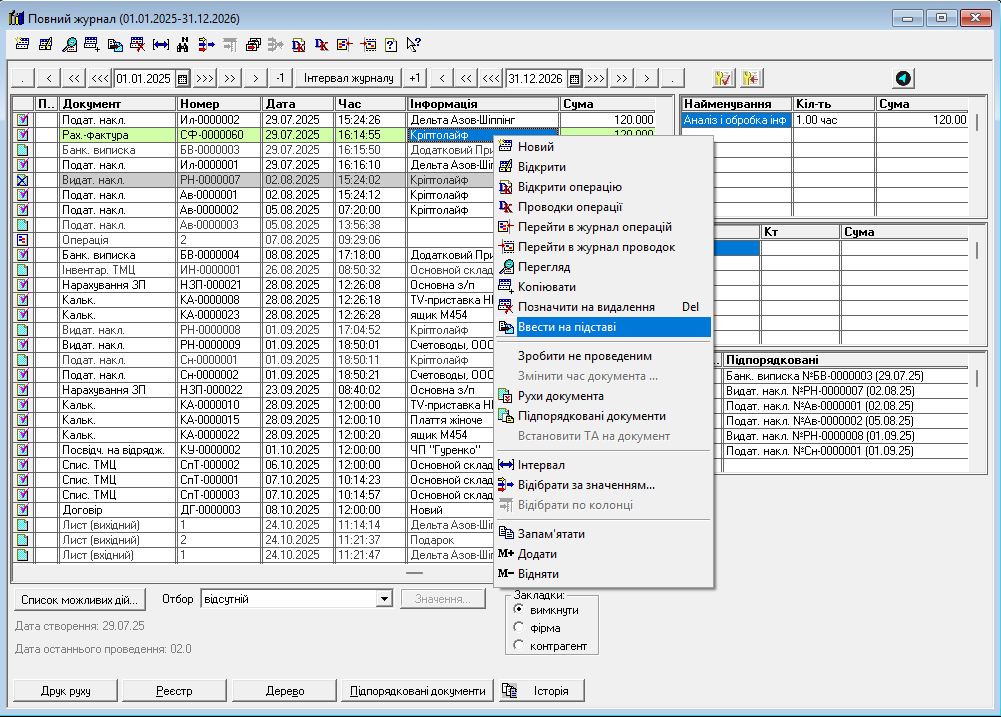Screen dimensions: 1001x717
Task: Click the interval double-arrow toolbar icon
Action: click(160, 44)
